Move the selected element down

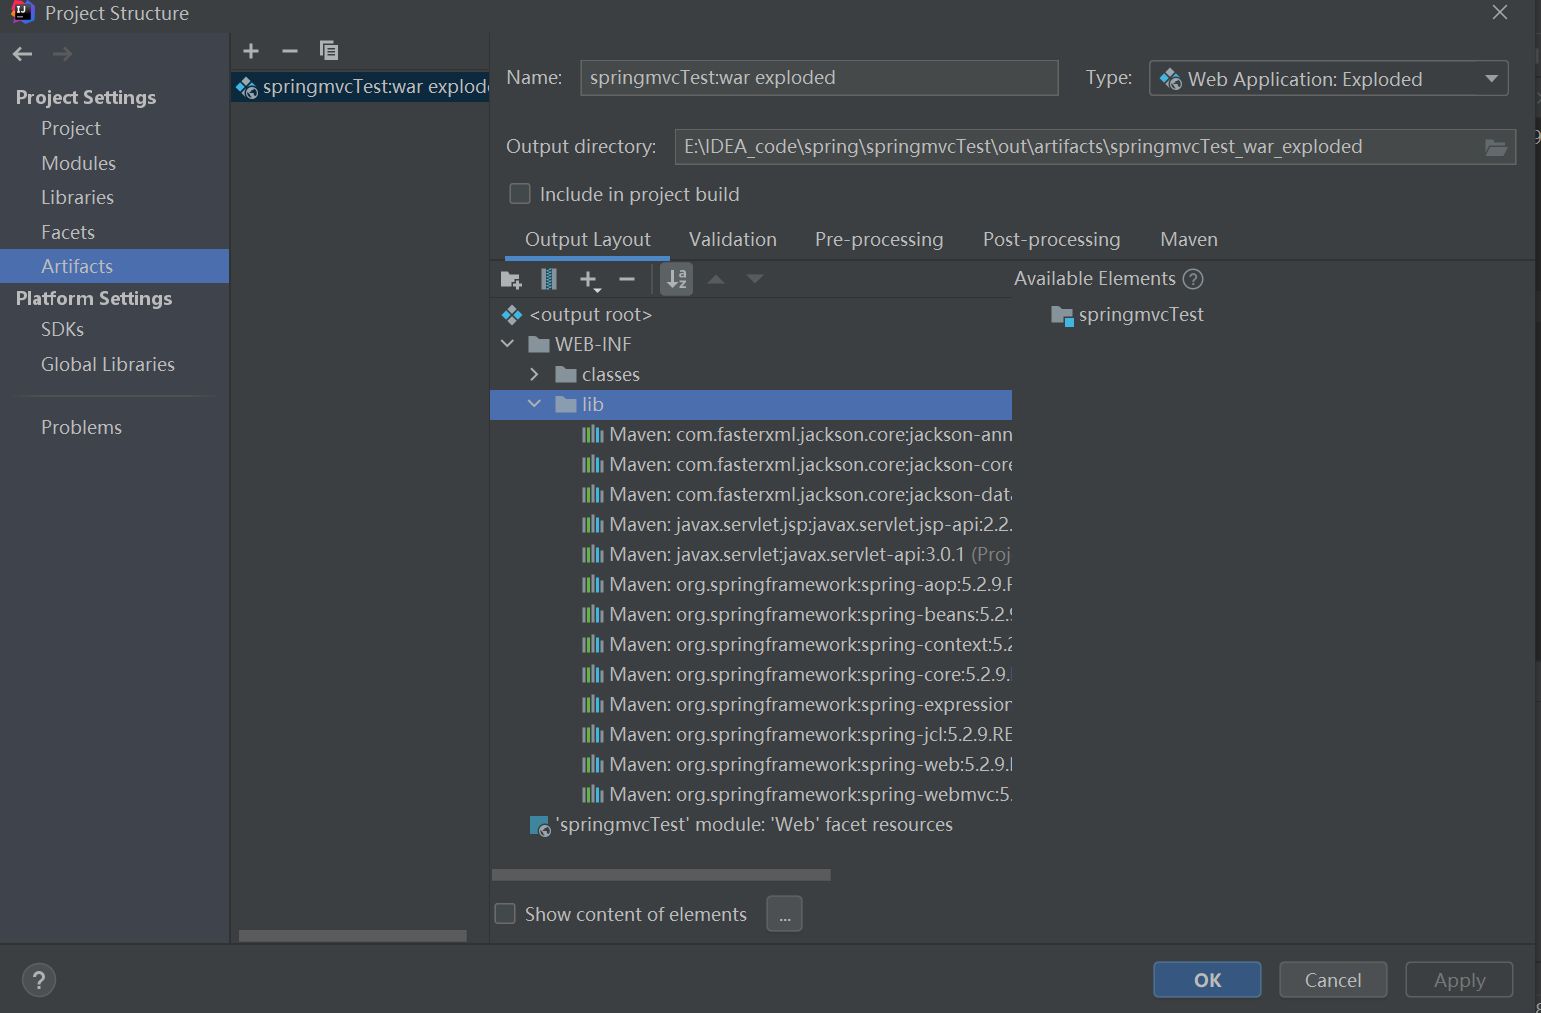(755, 279)
